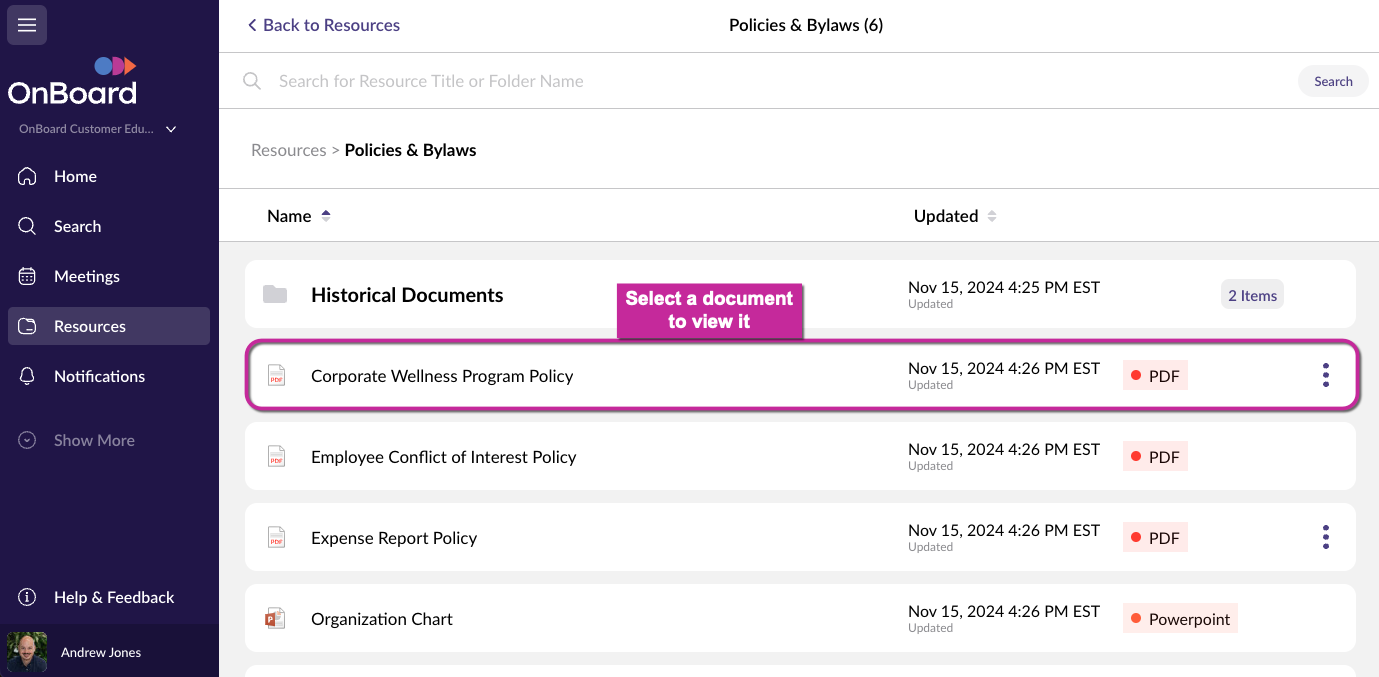Go to Home in sidebar

tap(75, 176)
